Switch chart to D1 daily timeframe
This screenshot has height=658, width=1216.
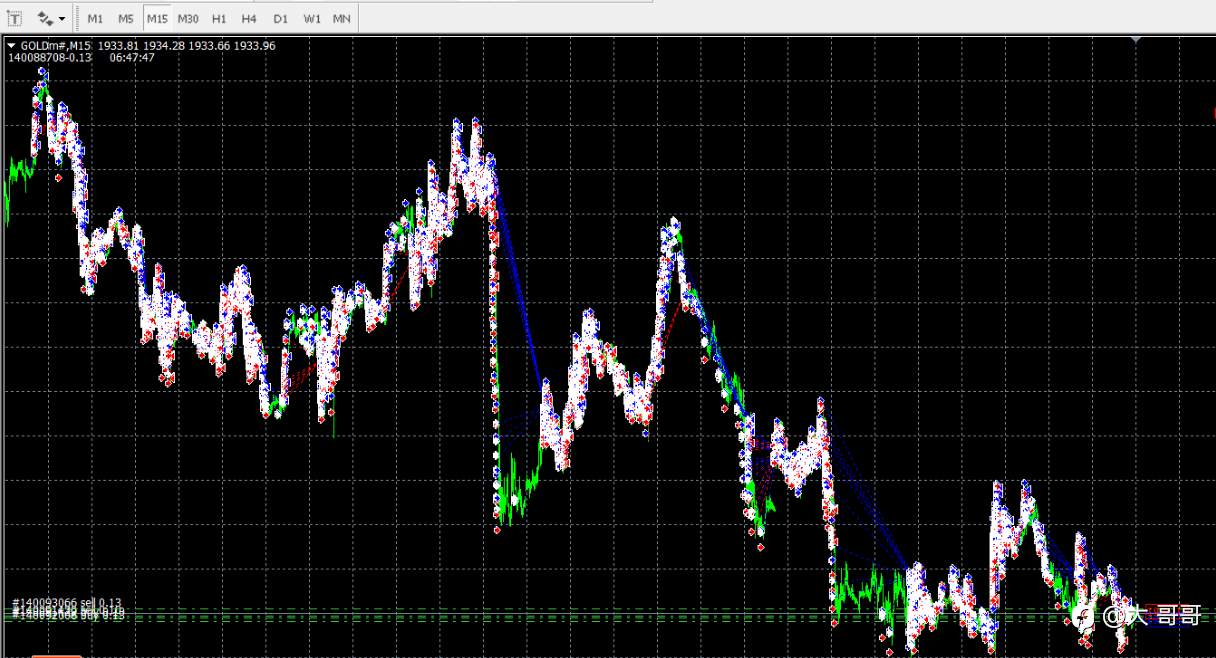point(280,19)
